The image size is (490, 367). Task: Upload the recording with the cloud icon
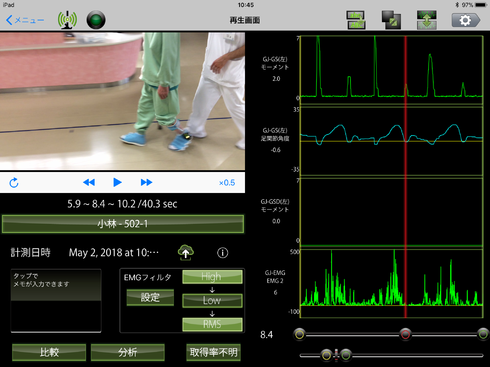click(186, 252)
